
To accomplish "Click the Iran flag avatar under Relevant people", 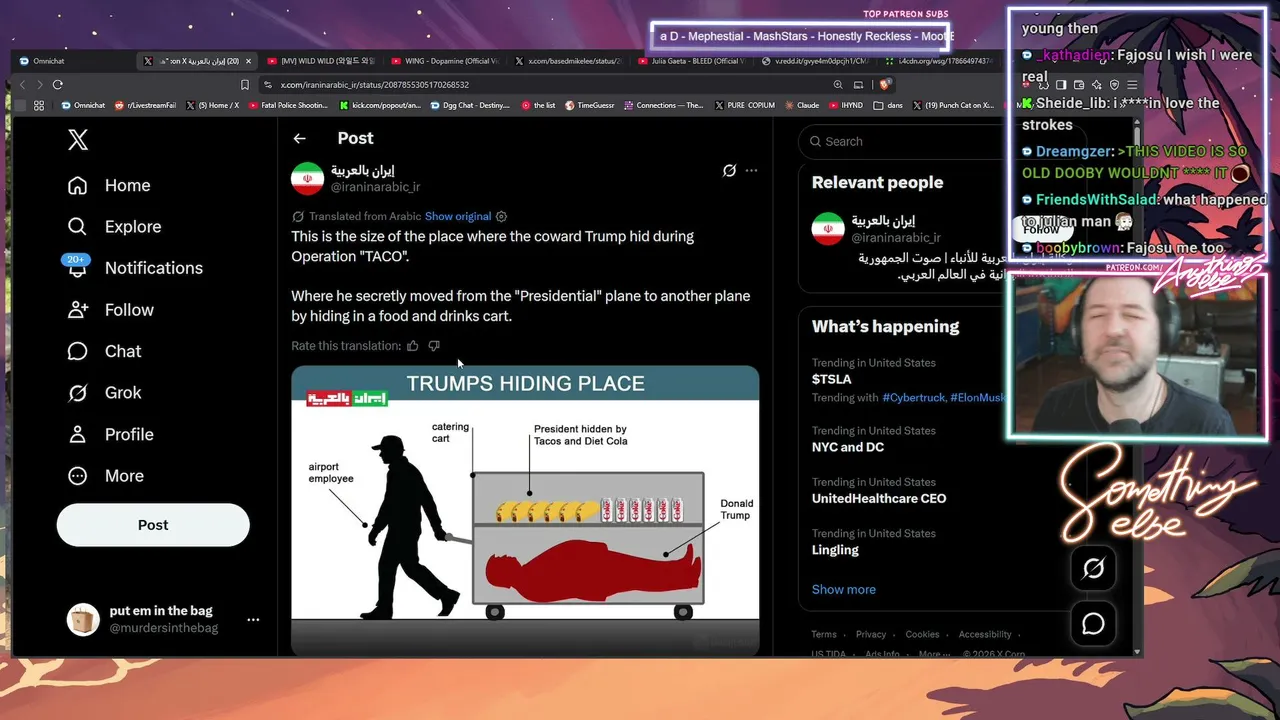I will click(x=828, y=228).
